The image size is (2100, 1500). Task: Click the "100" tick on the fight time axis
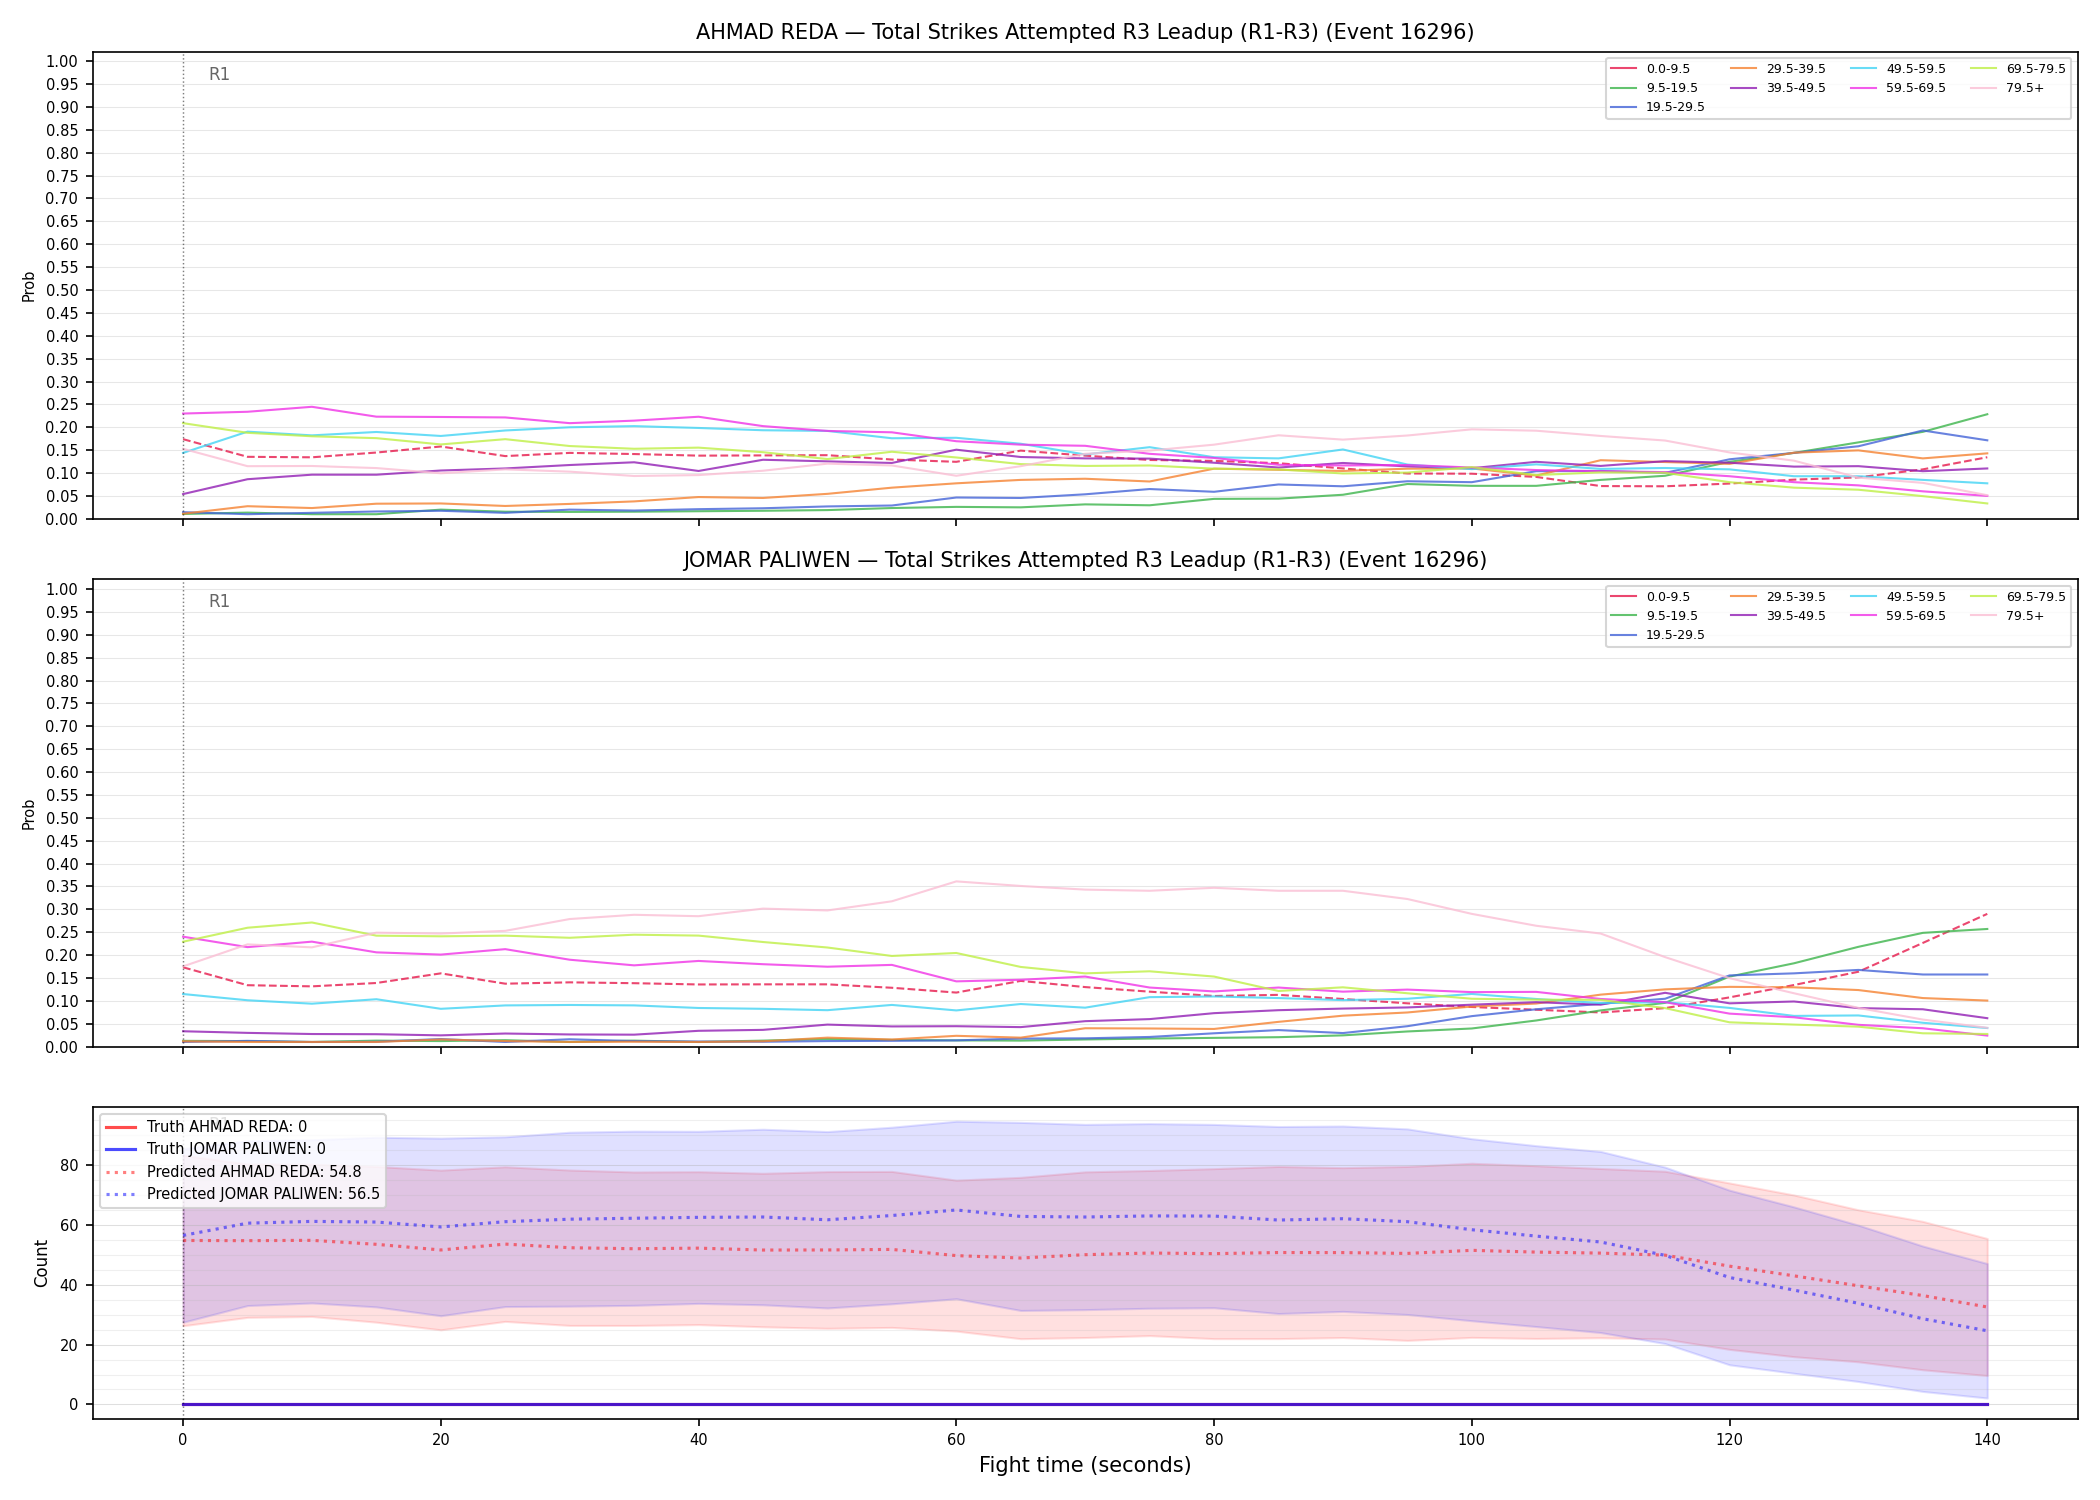click(x=1471, y=1440)
